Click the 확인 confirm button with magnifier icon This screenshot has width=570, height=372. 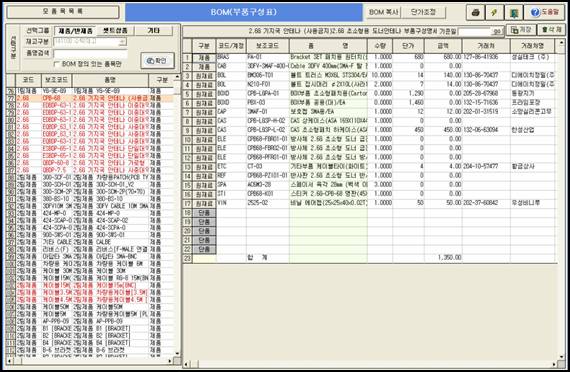coord(157,61)
